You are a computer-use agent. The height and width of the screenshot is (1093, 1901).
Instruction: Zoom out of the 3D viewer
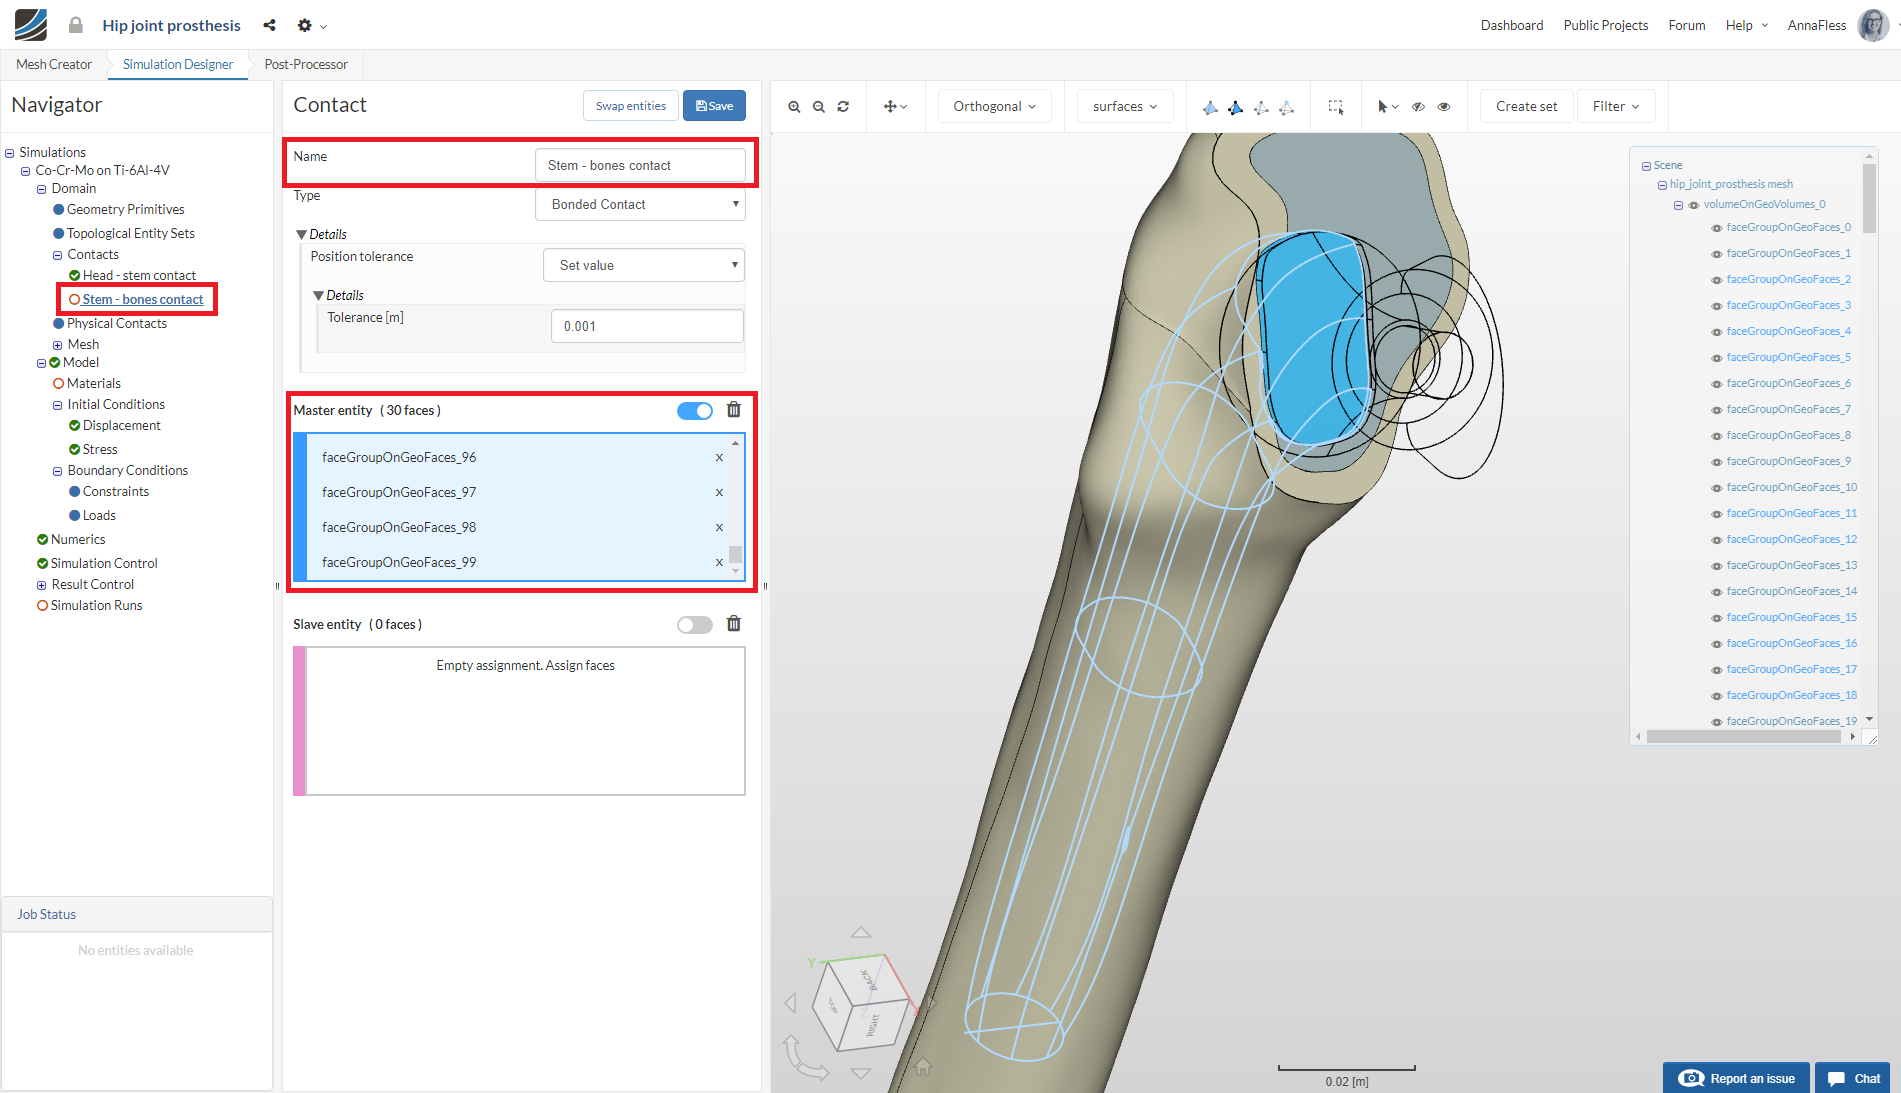click(819, 107)
